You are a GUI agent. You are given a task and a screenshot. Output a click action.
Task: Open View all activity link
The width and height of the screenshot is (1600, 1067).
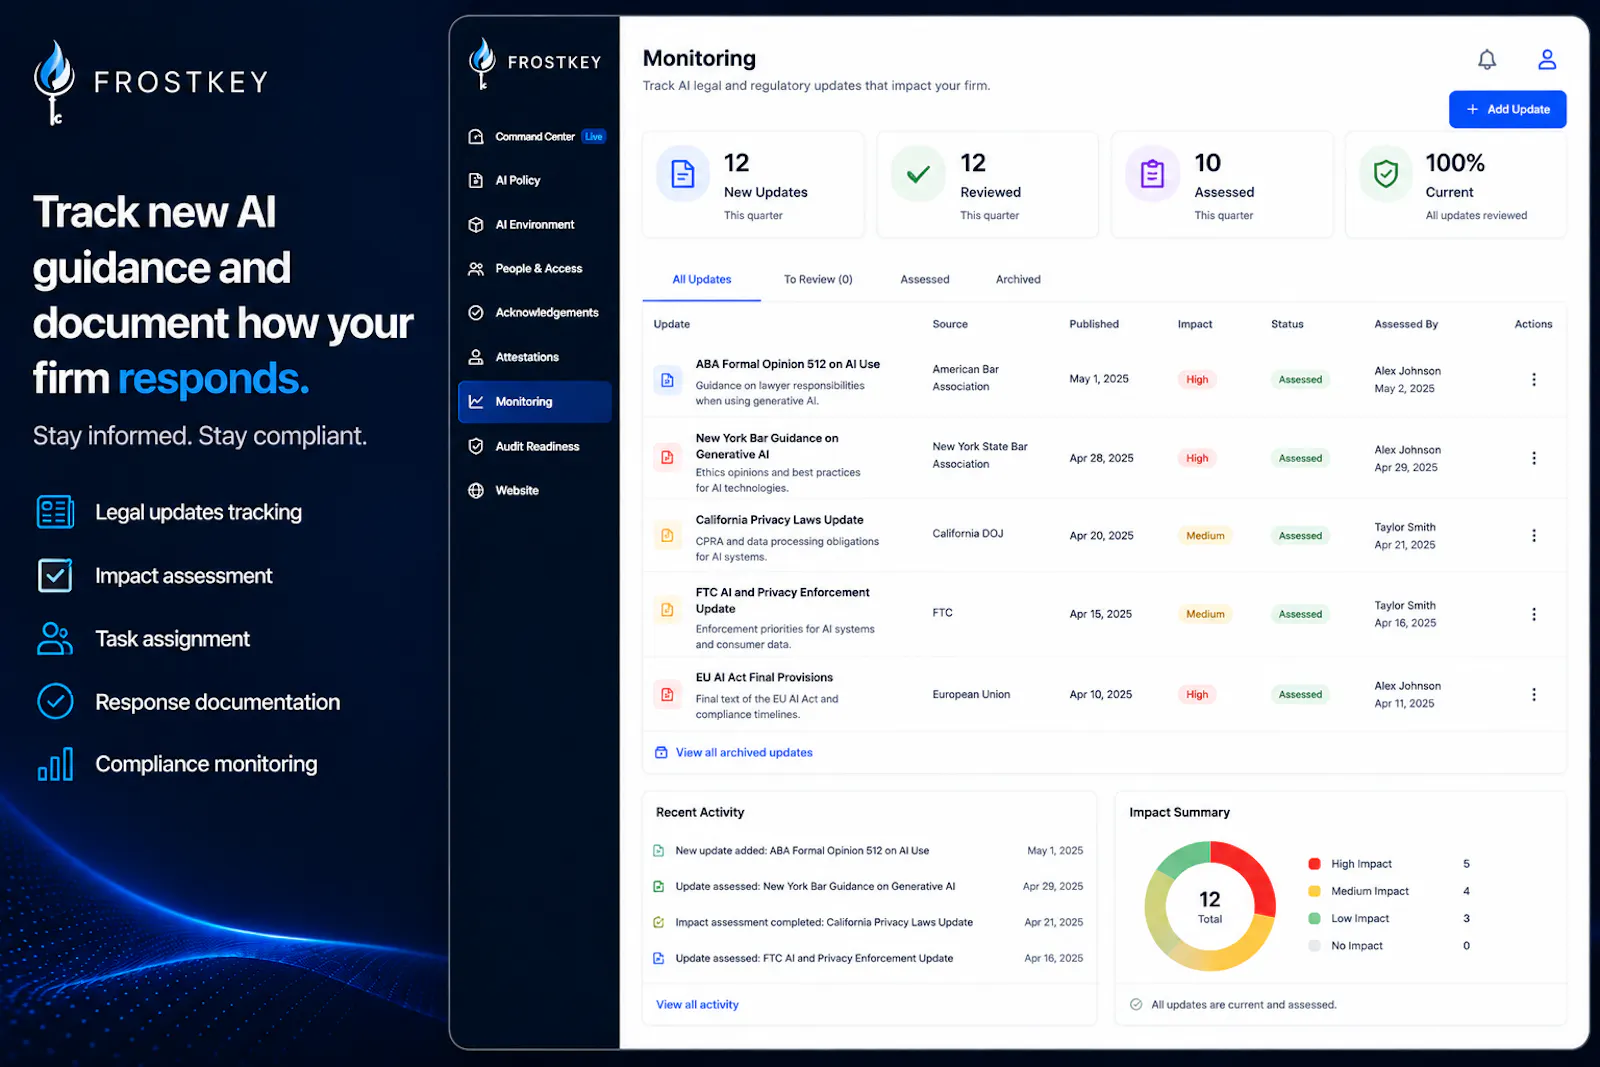[x=697, y=1004]
